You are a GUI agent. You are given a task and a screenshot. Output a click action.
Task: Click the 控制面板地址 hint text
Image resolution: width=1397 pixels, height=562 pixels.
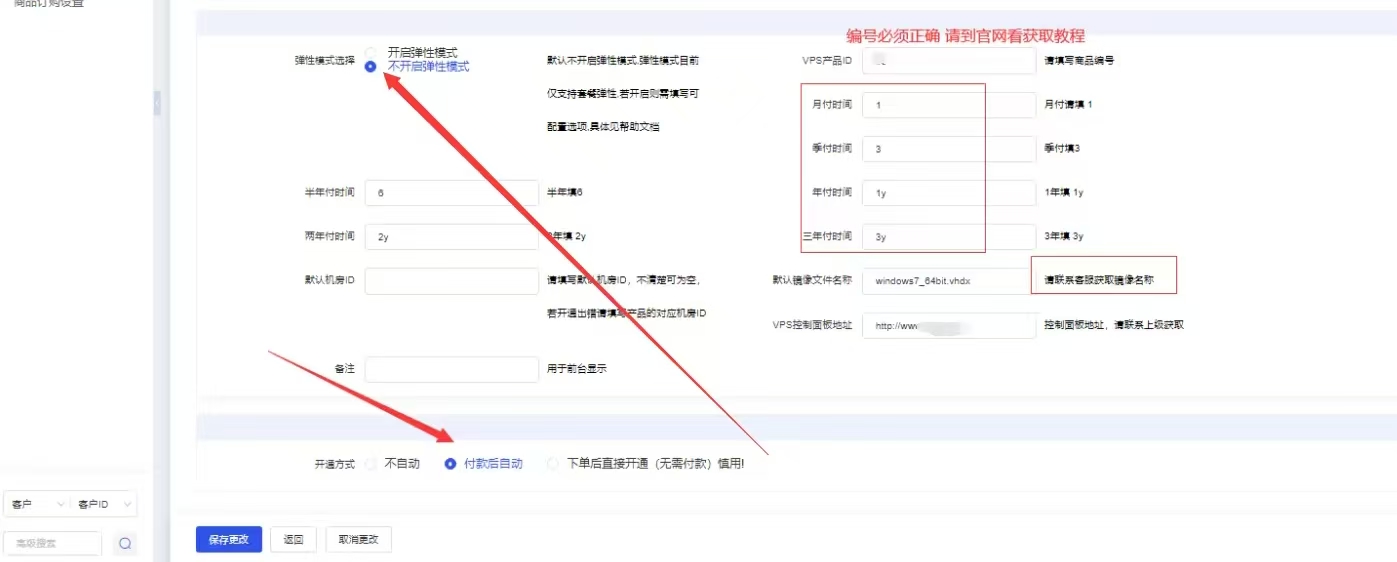click(1113, 325)
